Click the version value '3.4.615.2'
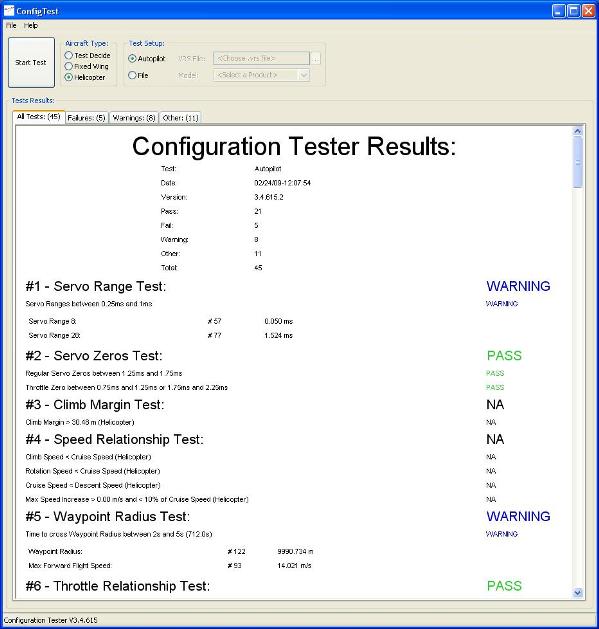This screenshot has height=629, width=599. [269, 197]
